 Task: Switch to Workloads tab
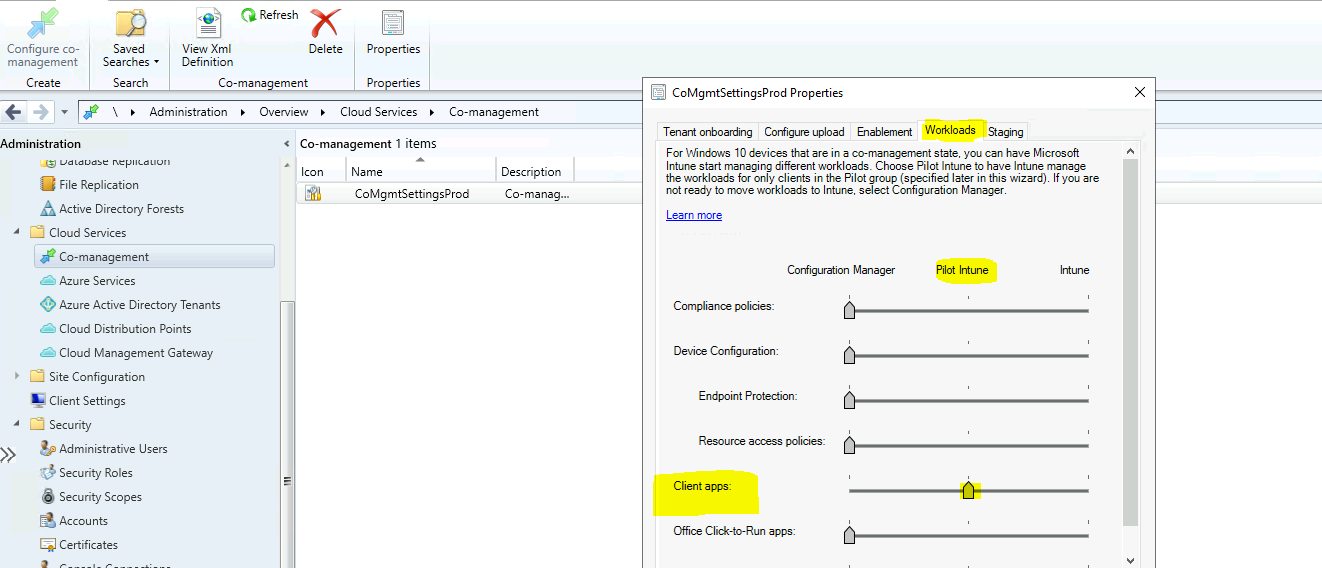pyautogui.click(x=950, y=130)
